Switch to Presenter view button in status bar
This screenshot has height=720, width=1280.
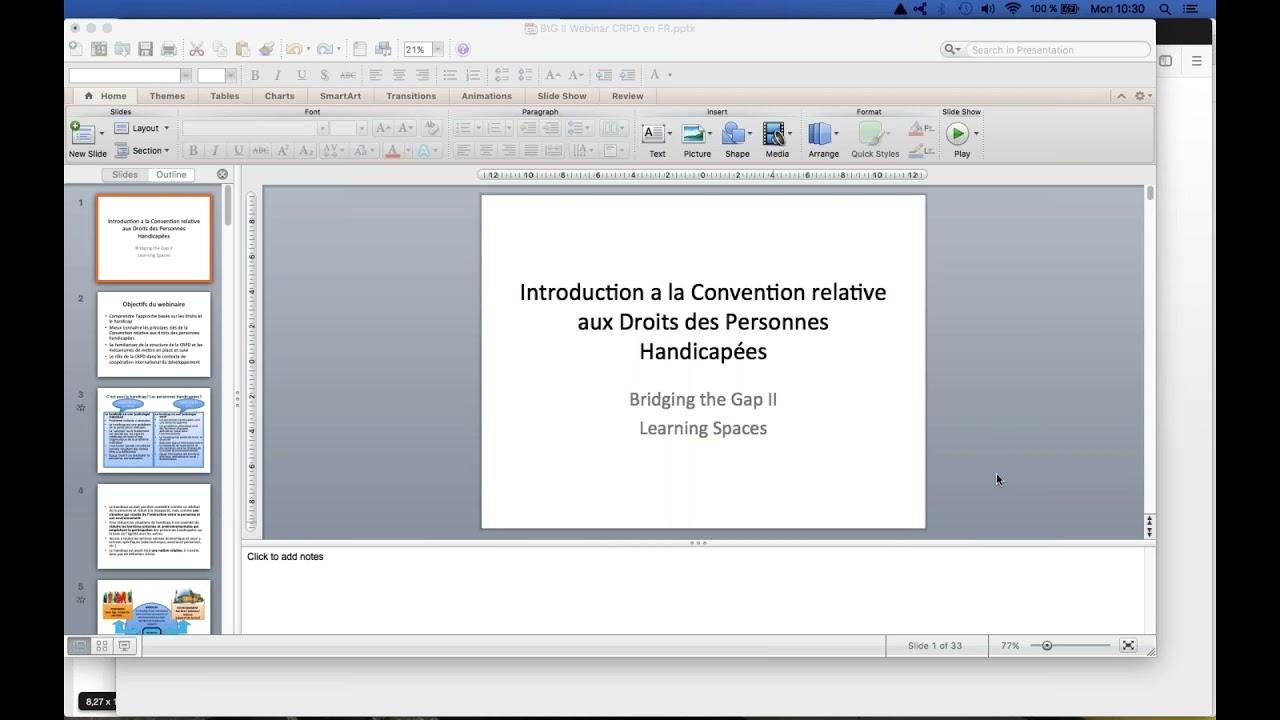[125, 646]
